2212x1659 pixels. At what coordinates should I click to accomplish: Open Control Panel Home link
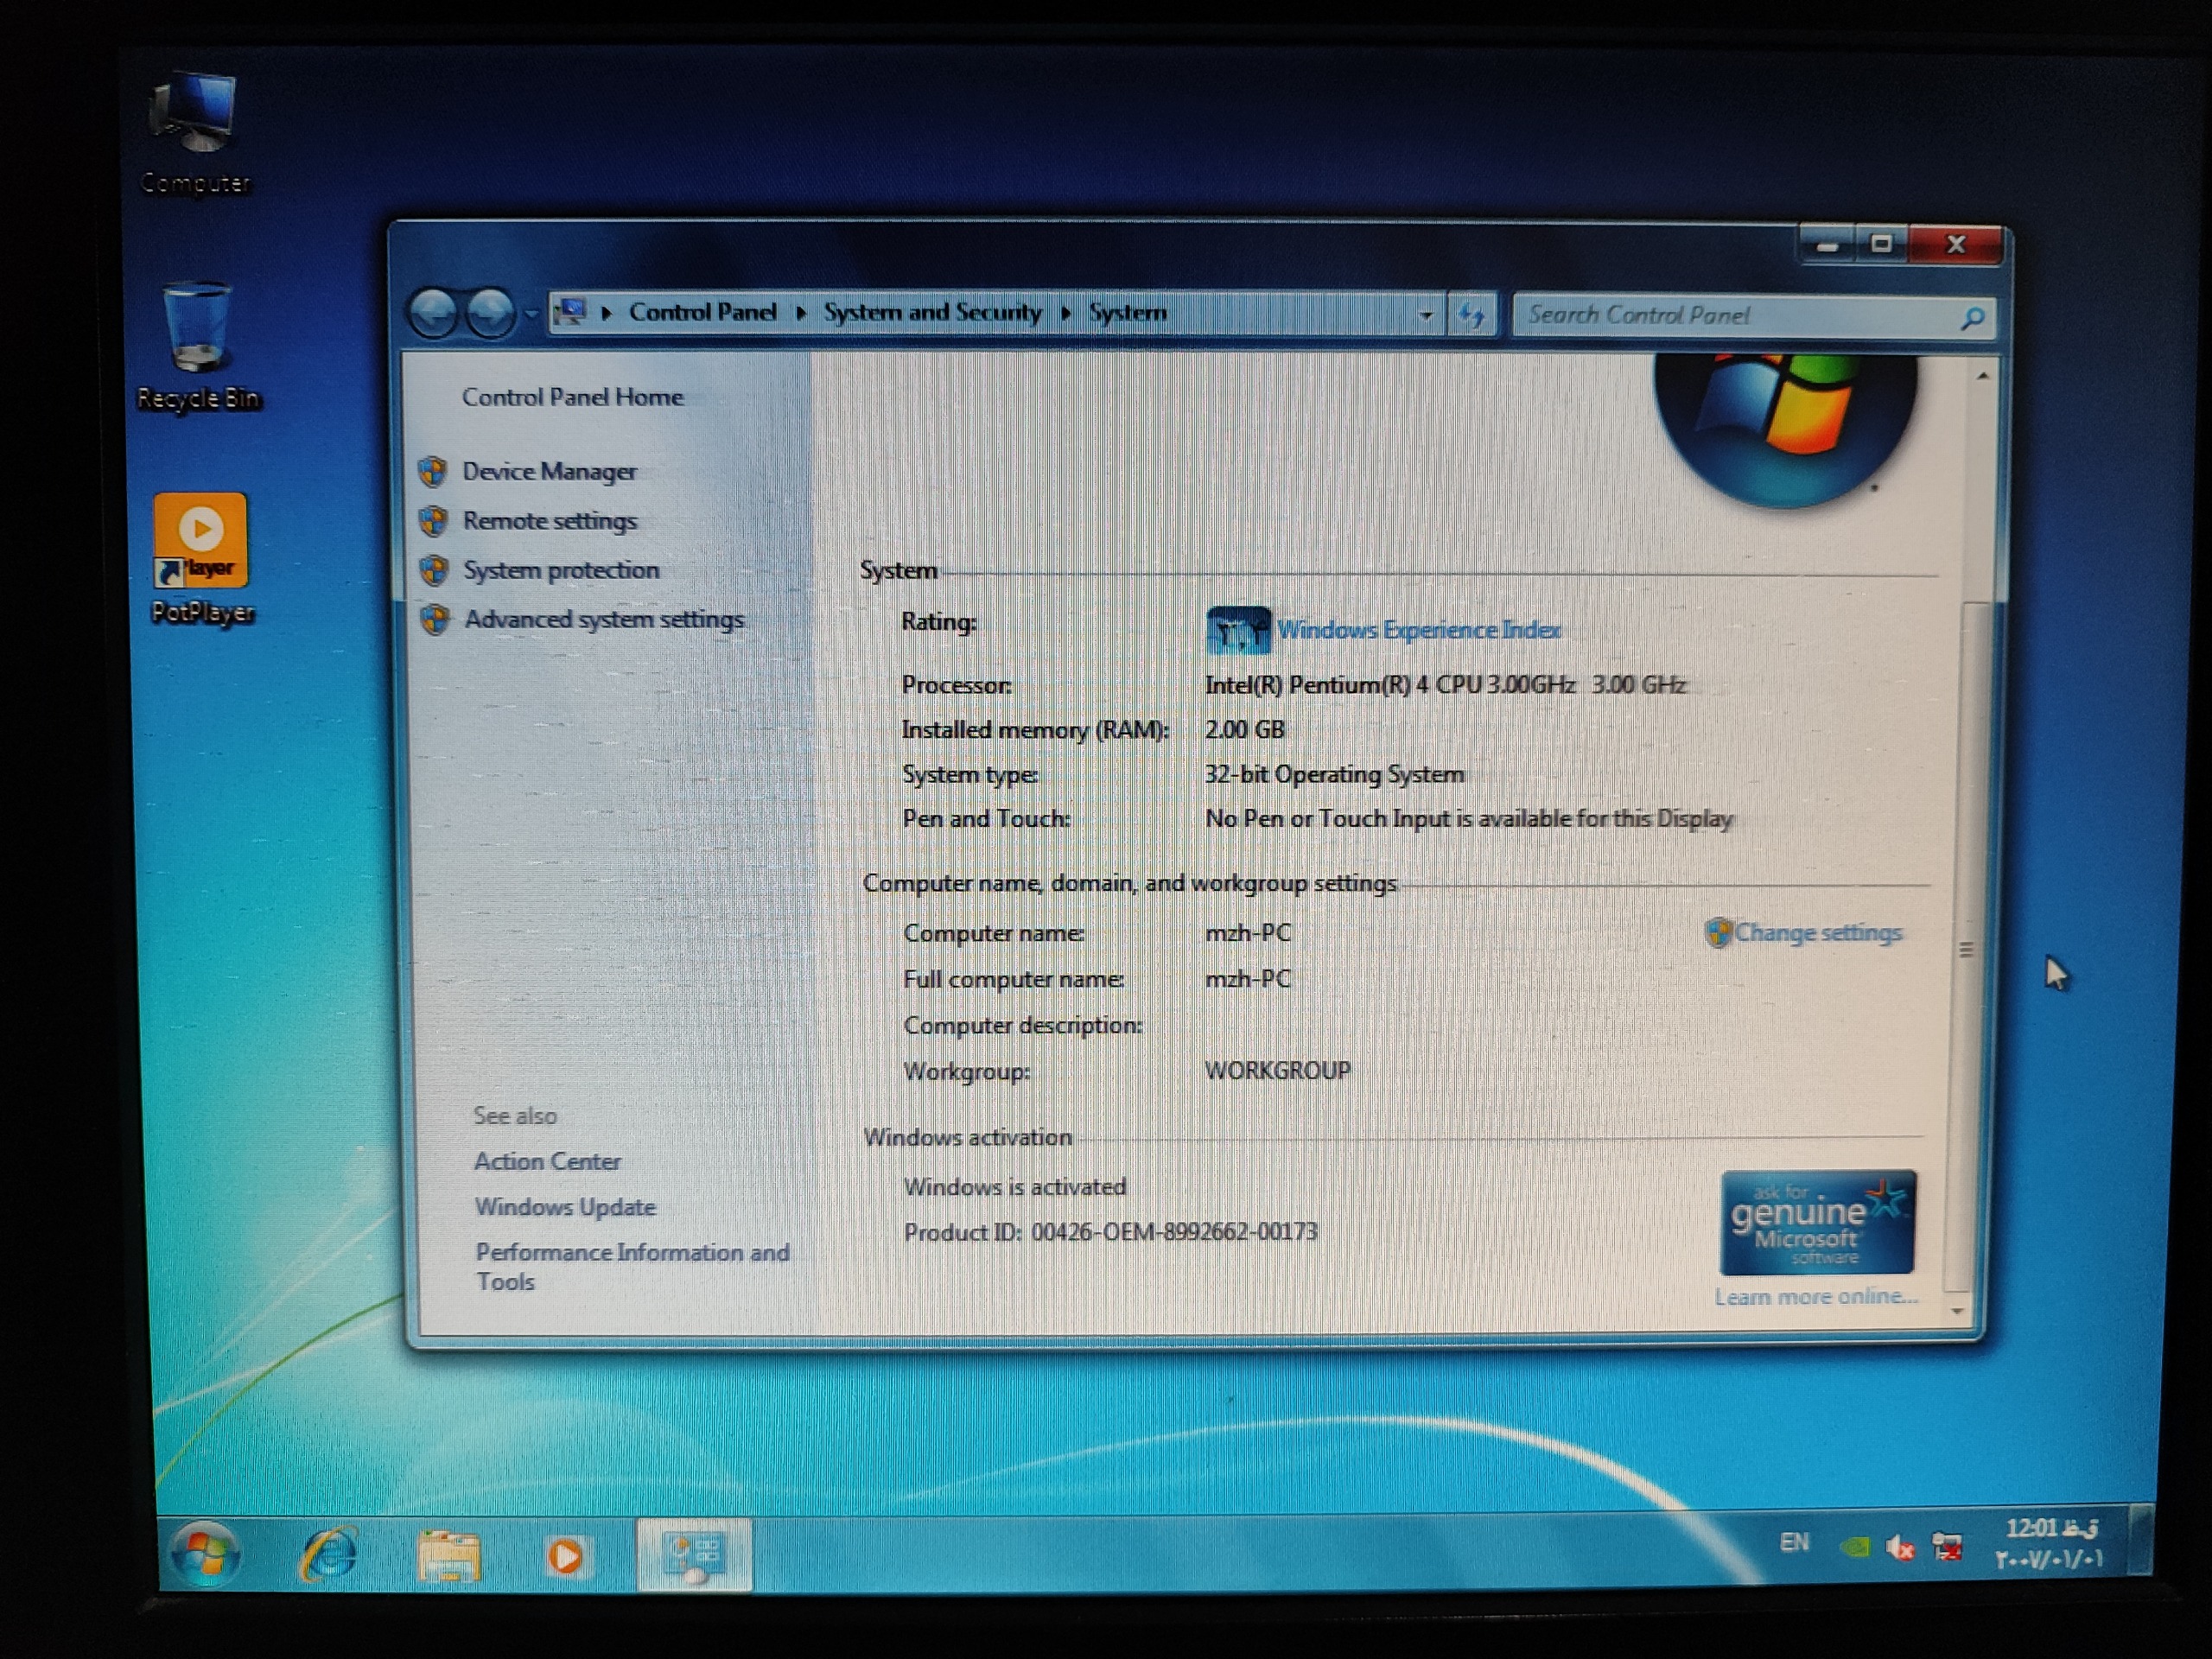(573, 397)
